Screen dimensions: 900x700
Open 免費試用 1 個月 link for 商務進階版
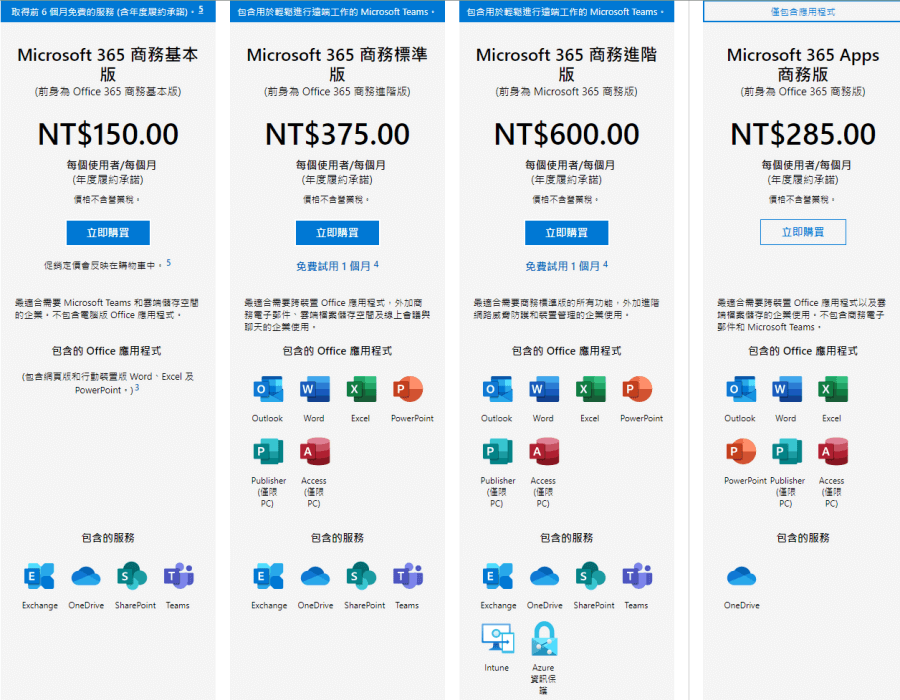pyautogui.click(x=562, y=266)
